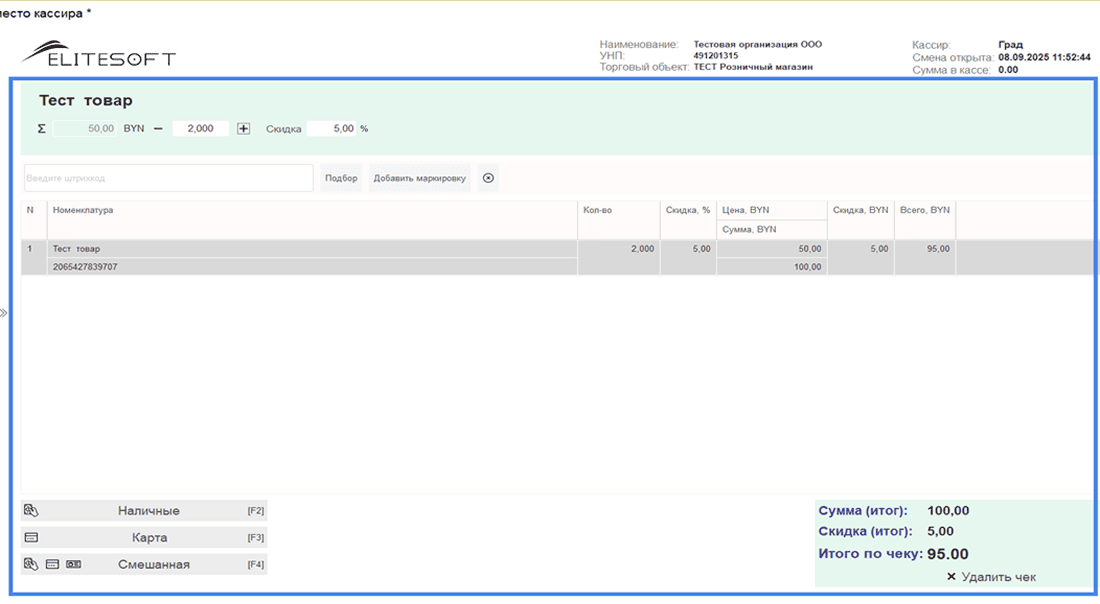Pay with Наличные (cash) button
The height and width of the screenshot is (604, 1100).
tap(148, 511)
